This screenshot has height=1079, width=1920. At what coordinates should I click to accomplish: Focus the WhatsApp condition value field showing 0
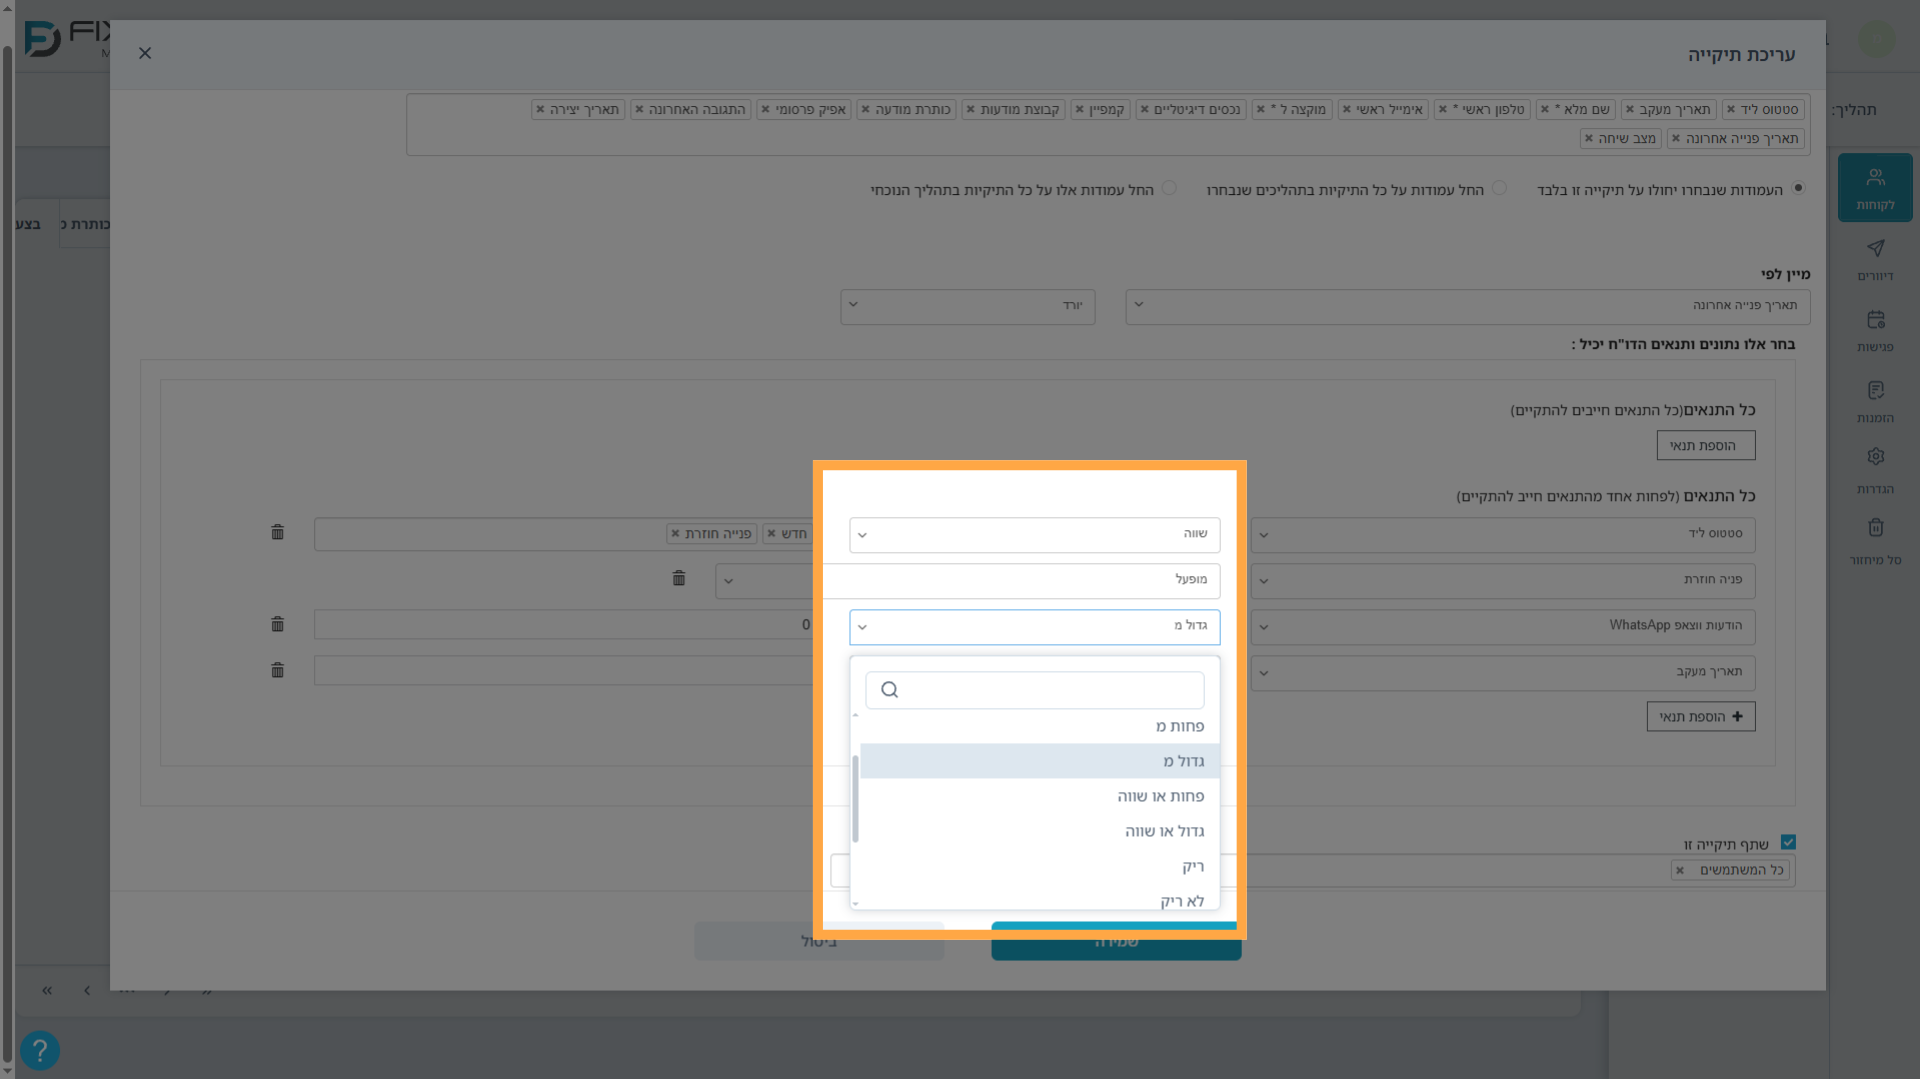pyautogui.click(x=565, y=625)
